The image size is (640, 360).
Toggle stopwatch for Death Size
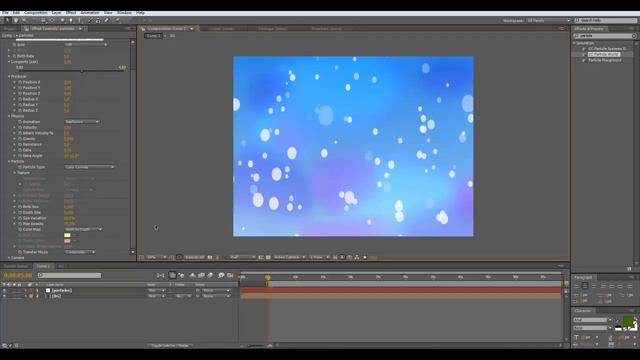pos(20,213)
